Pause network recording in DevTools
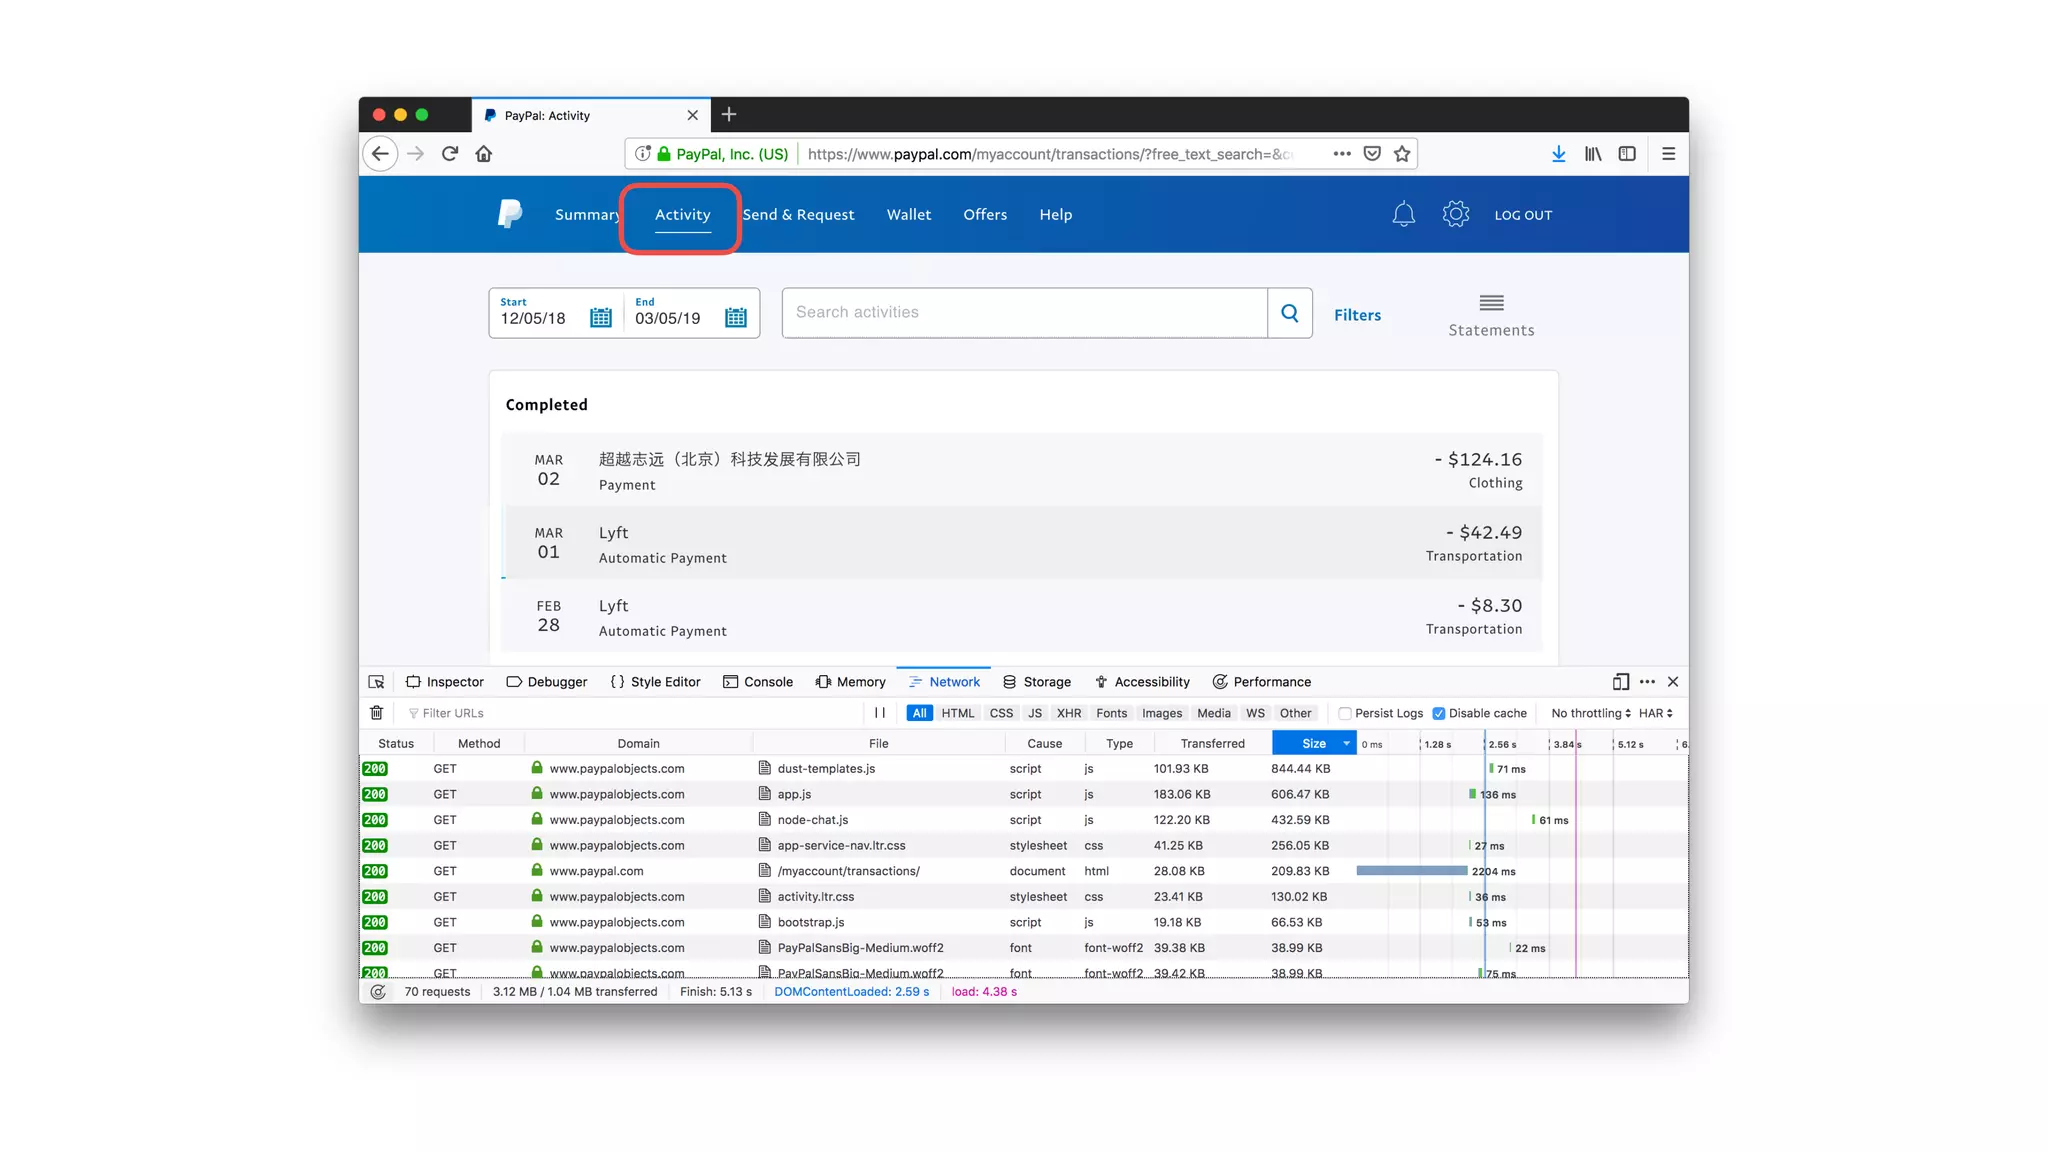 tap(880, 713)
